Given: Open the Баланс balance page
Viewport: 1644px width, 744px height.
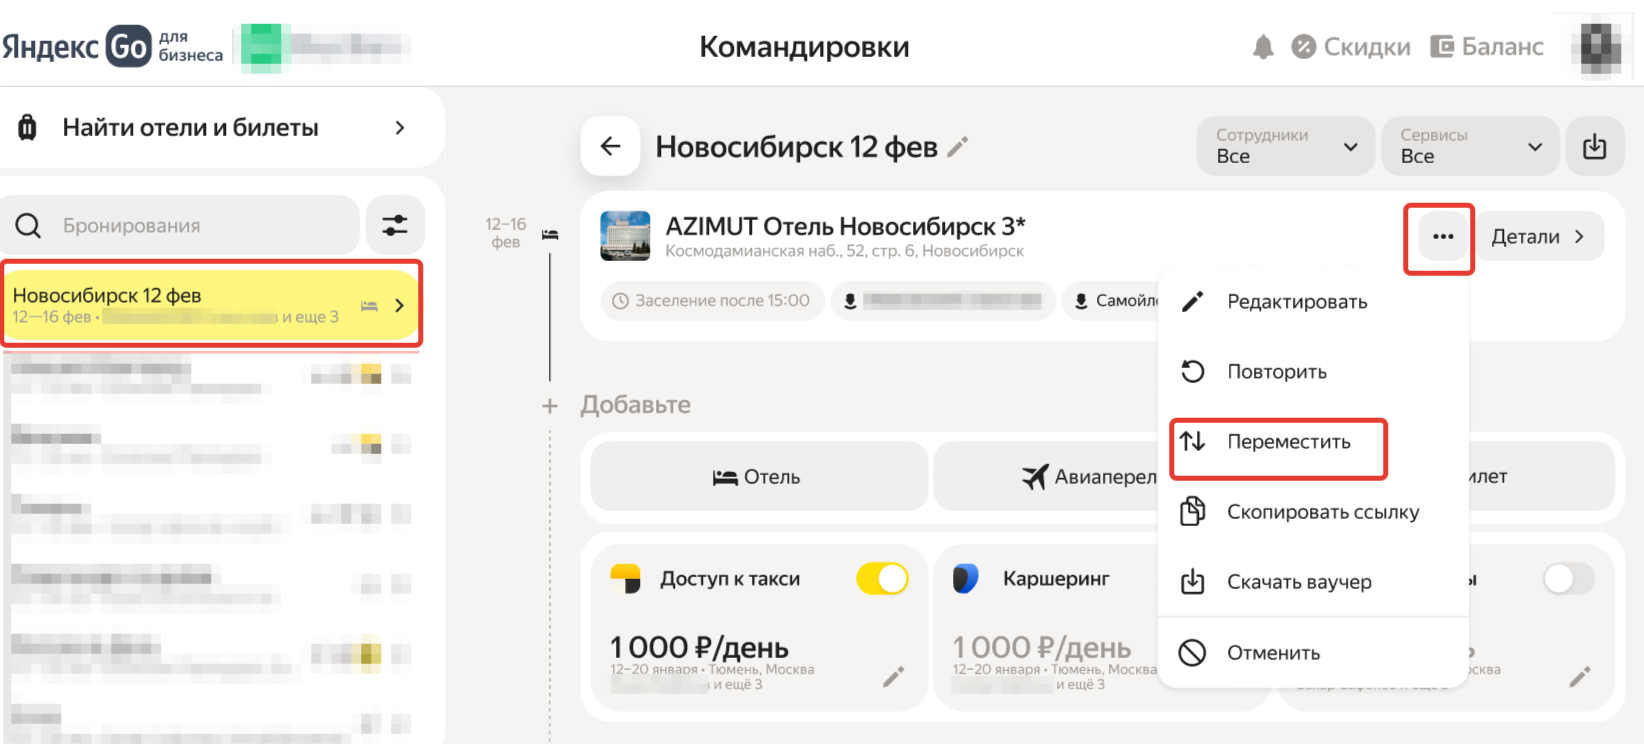Looking at the screenshot, I should 1487,47.
